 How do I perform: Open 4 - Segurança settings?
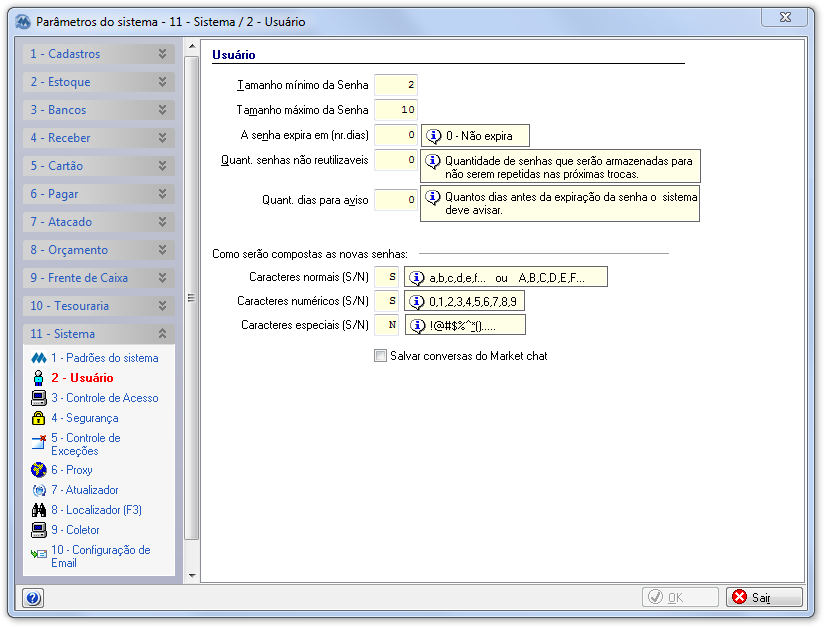pyautogui.click(x=85, y=418)
